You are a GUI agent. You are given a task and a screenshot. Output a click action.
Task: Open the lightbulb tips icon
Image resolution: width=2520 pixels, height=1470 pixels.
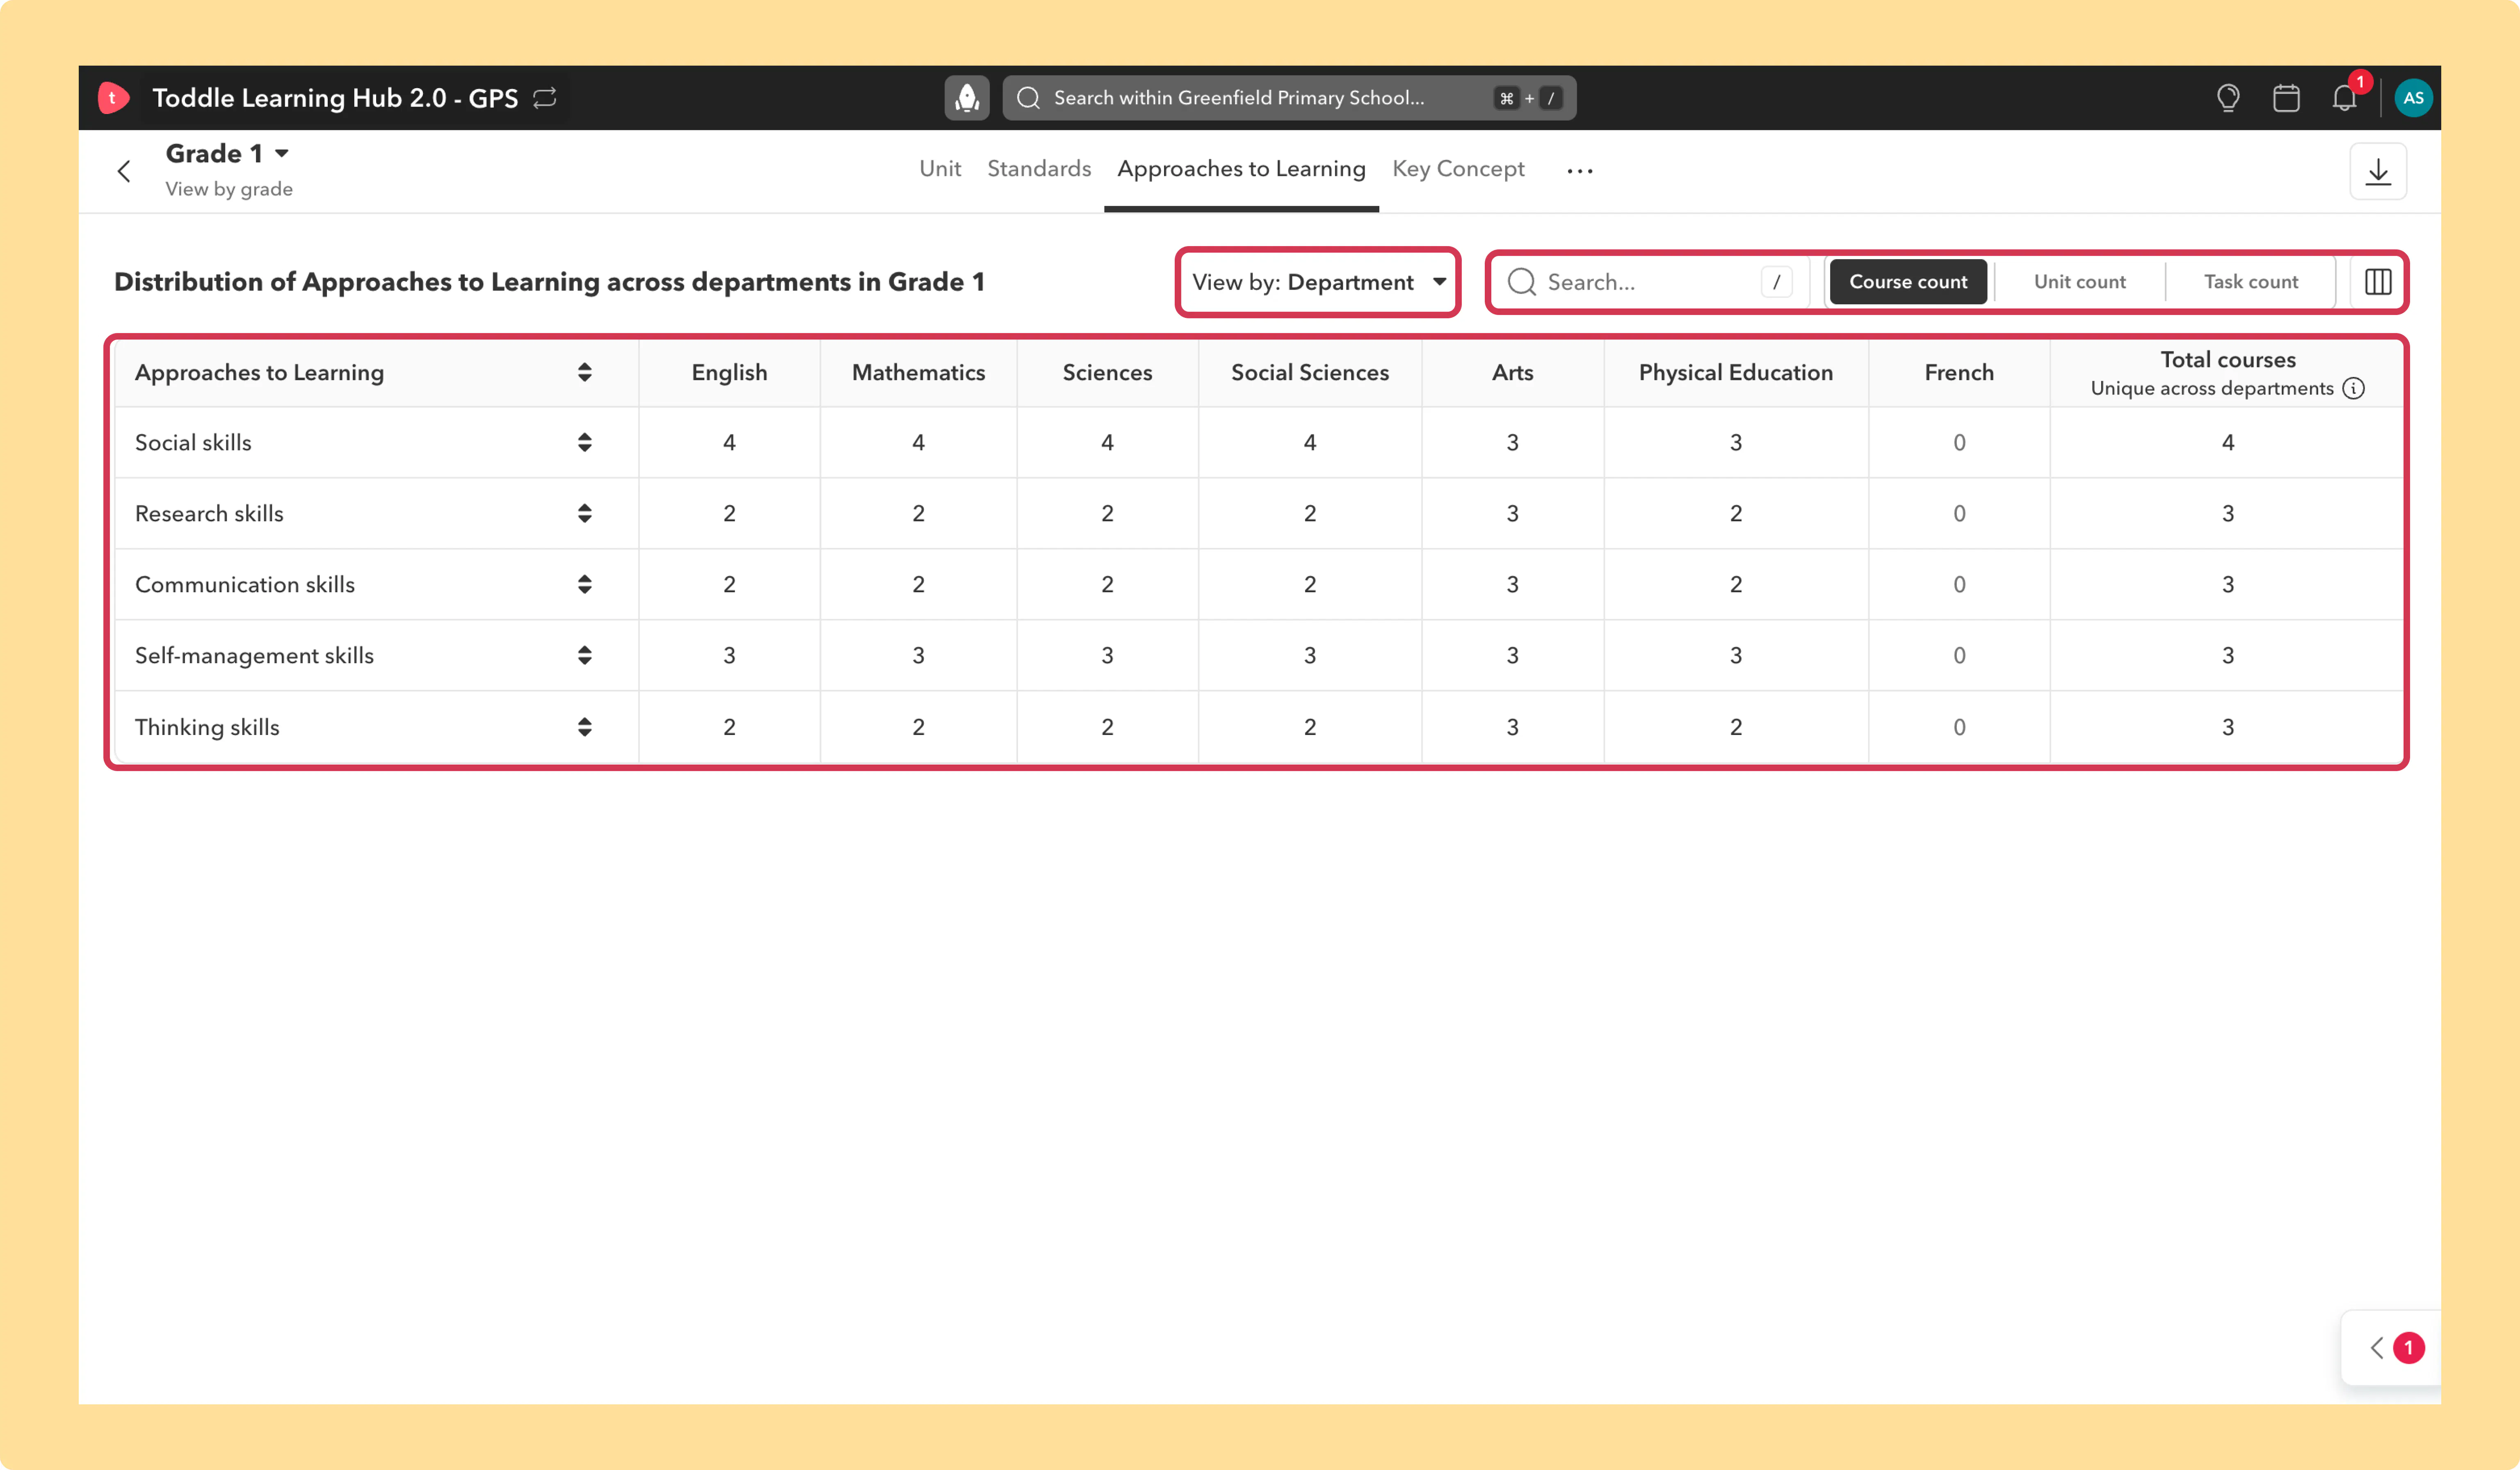pos(2228,98)
